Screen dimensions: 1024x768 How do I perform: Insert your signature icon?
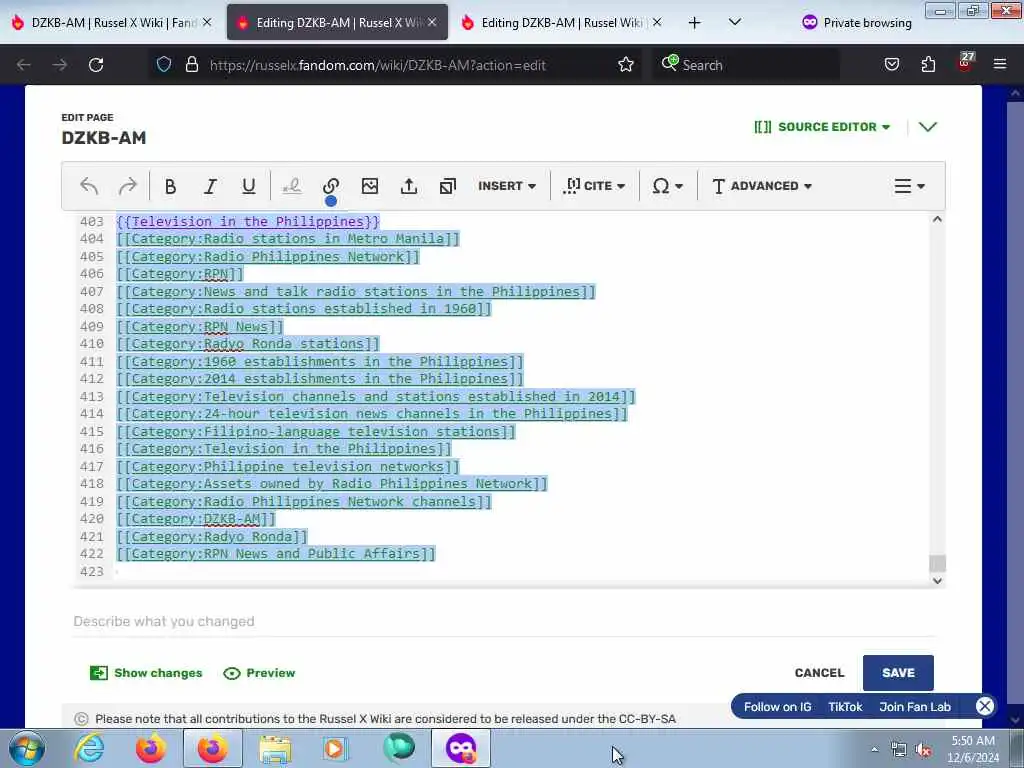[291, 186]
